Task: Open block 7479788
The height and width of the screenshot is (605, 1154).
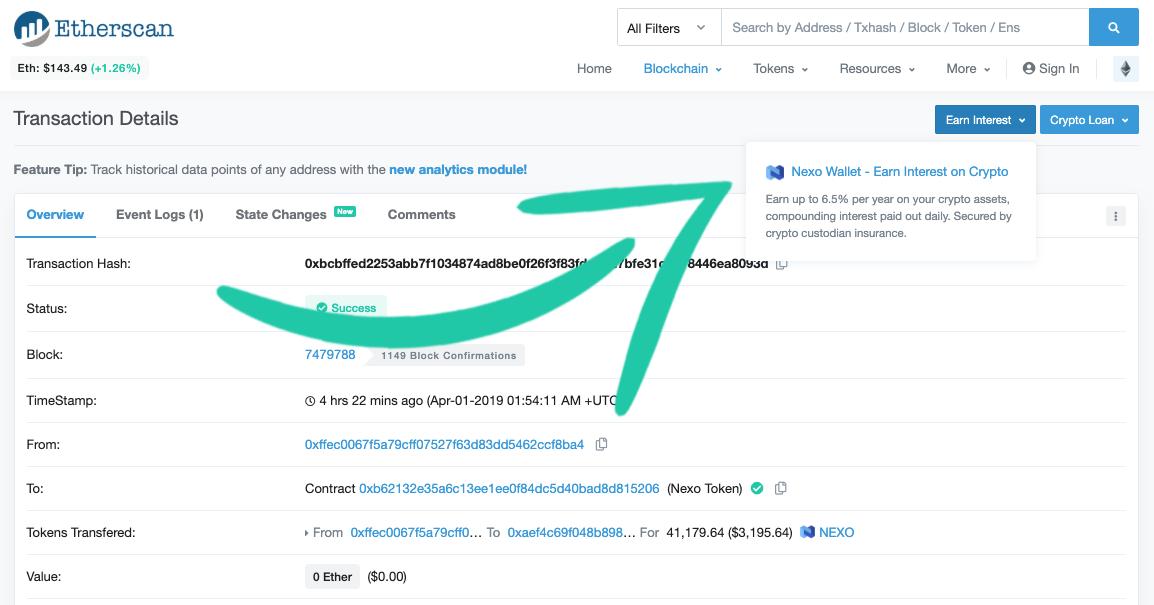Action: point(330,355)
